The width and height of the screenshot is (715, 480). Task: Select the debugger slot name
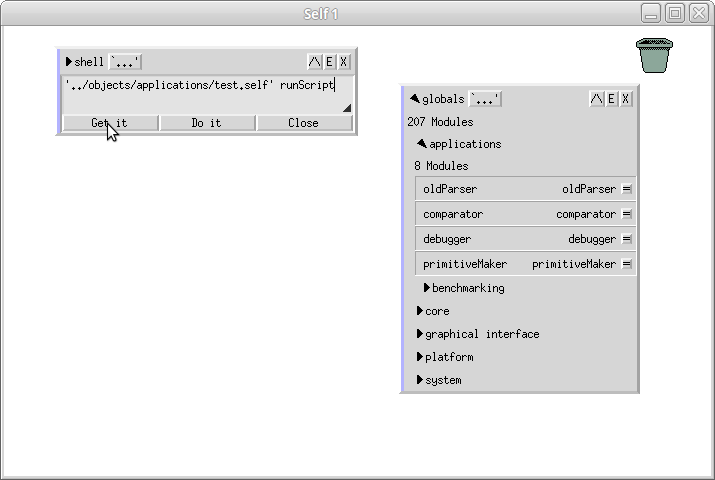[x=447, y=239]
